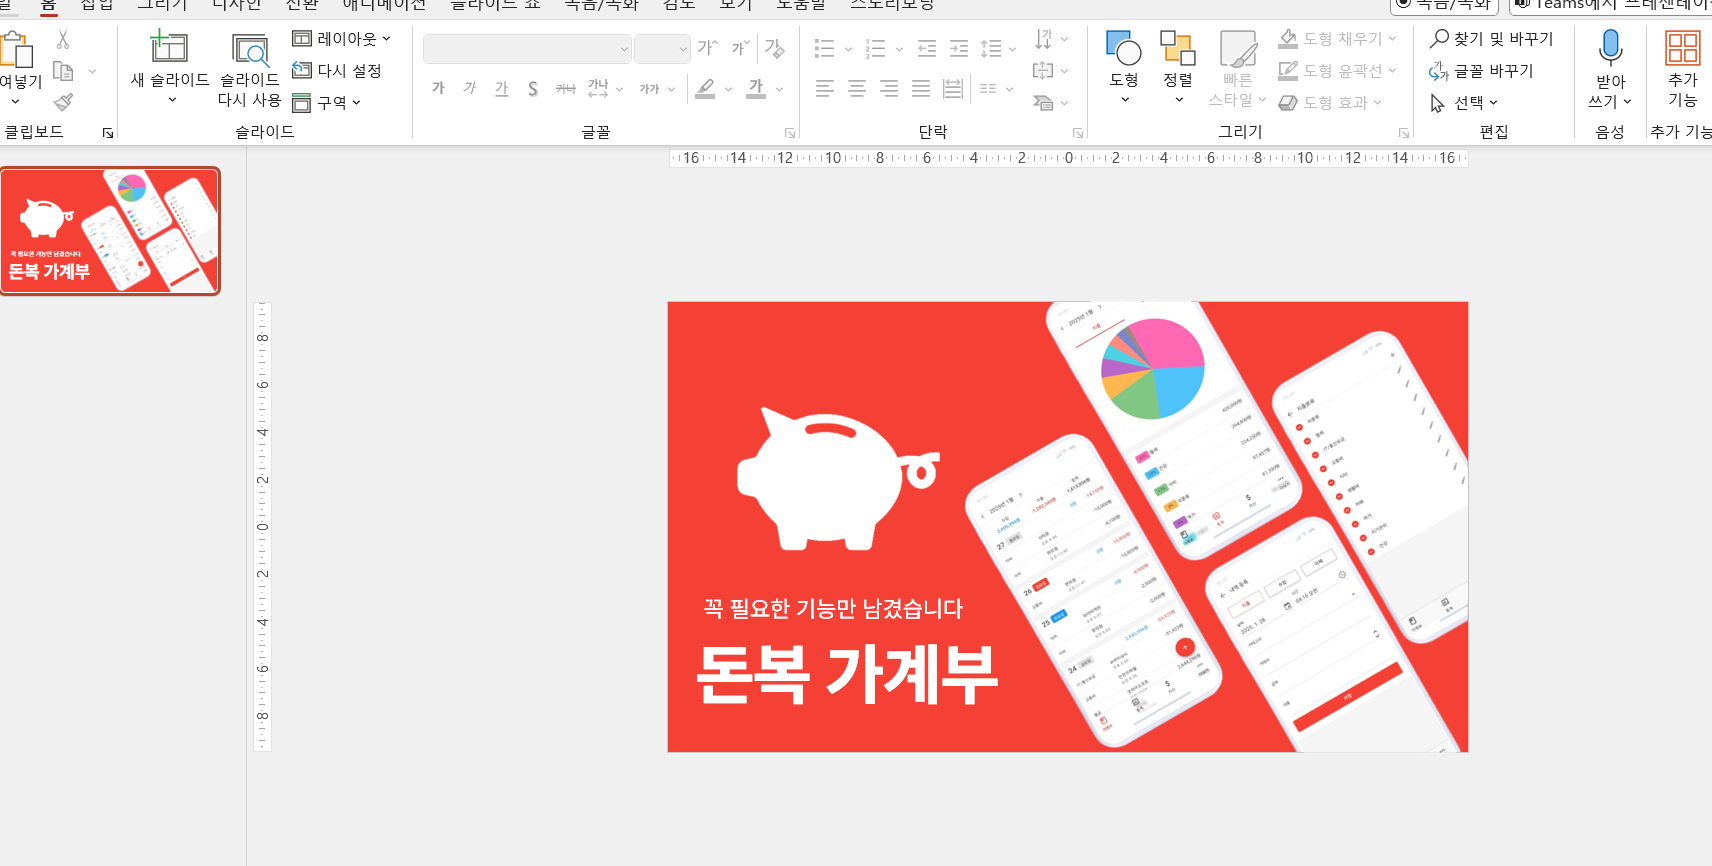This screenshot has width=1712, height=866.
Task: Clear all text formatting with eraser icon
Action: (x=774, y=47)
